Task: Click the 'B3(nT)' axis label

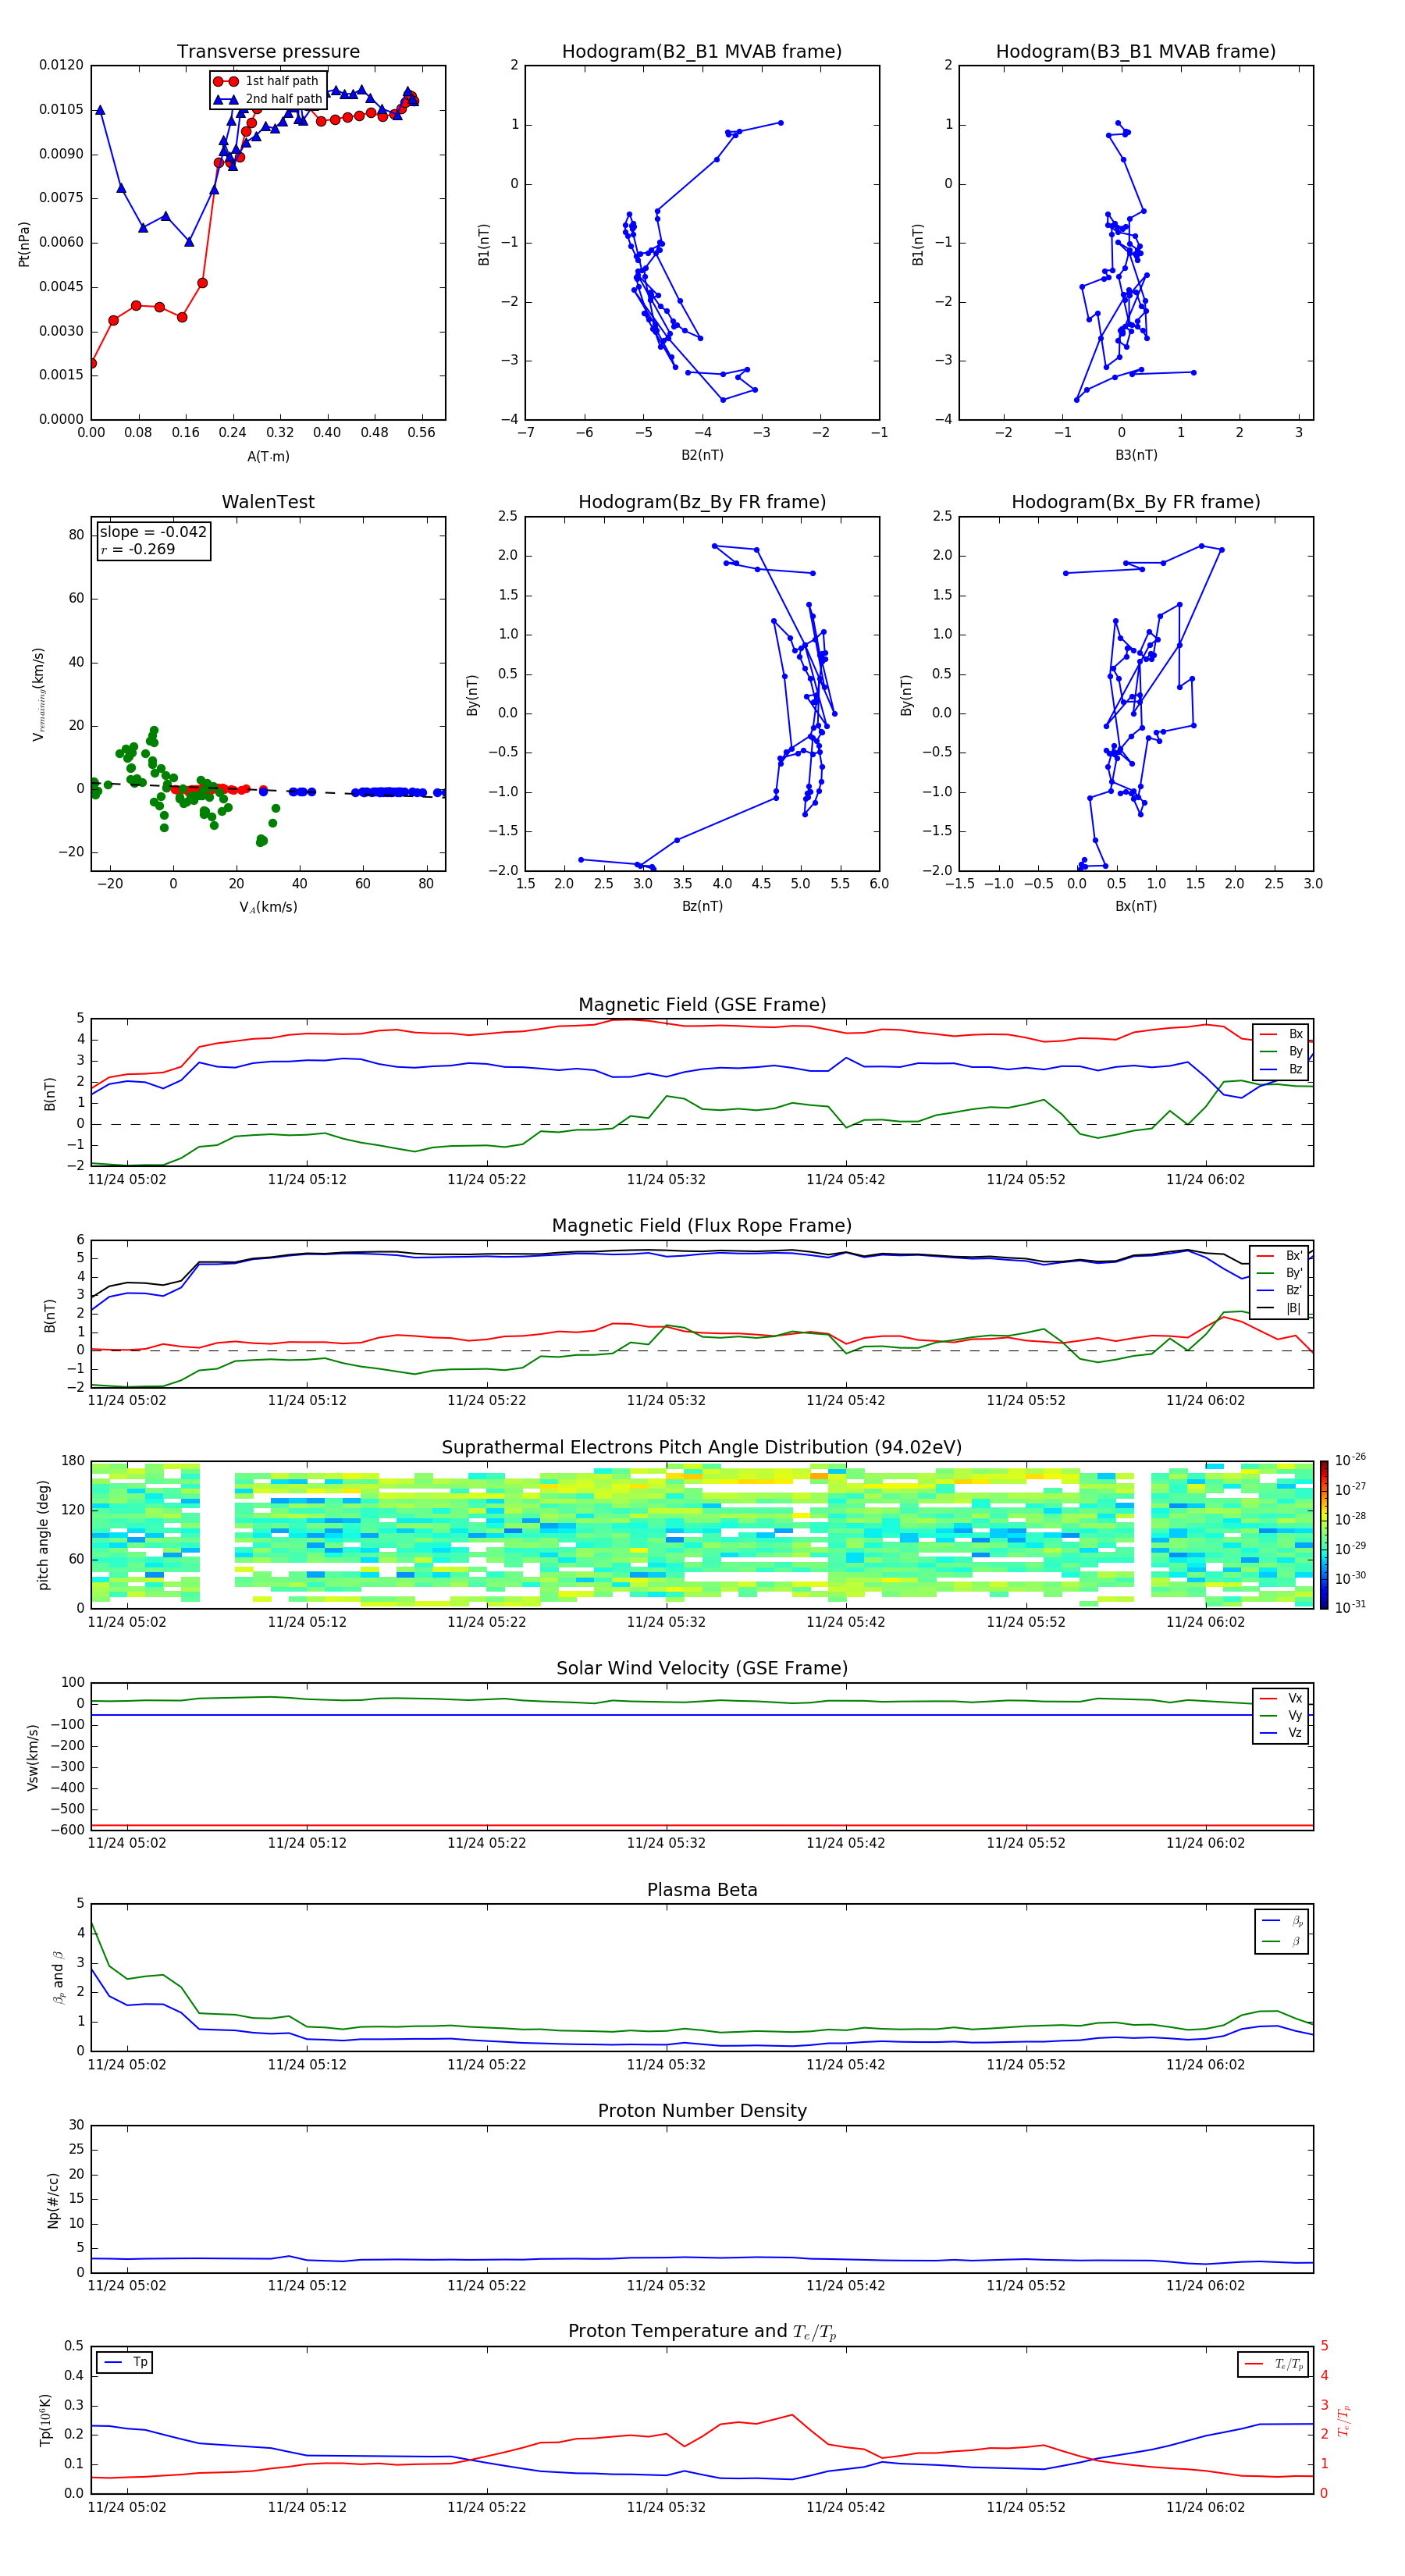Action: [1136, 455]
